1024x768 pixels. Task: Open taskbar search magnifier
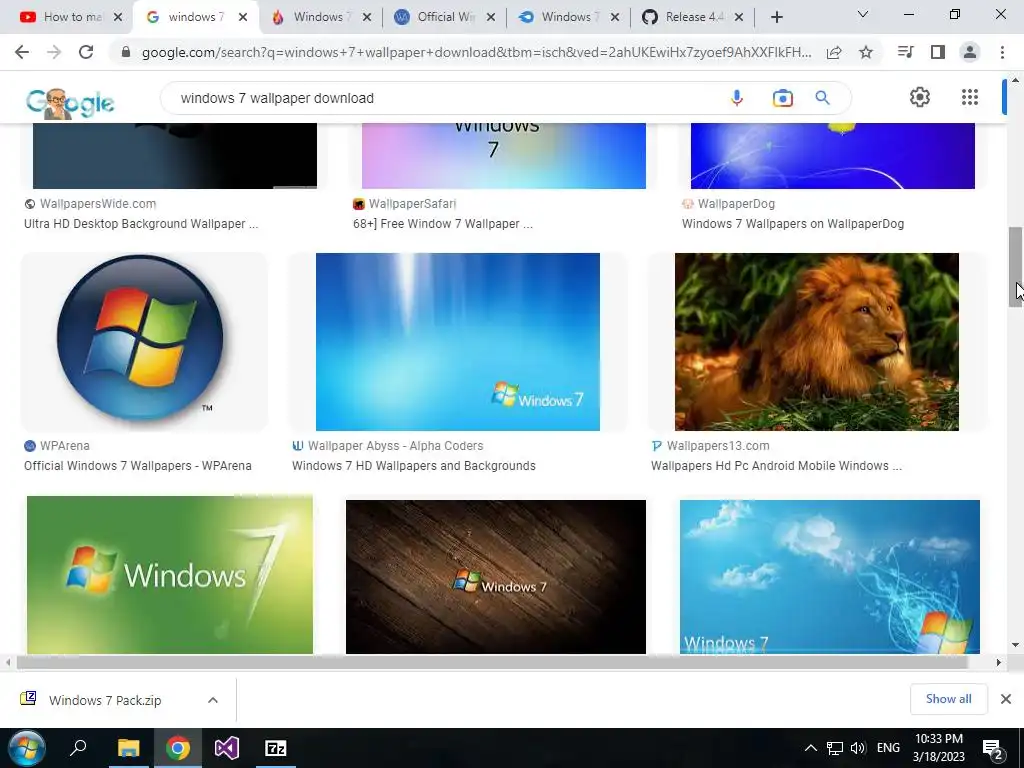click(78, 748)
